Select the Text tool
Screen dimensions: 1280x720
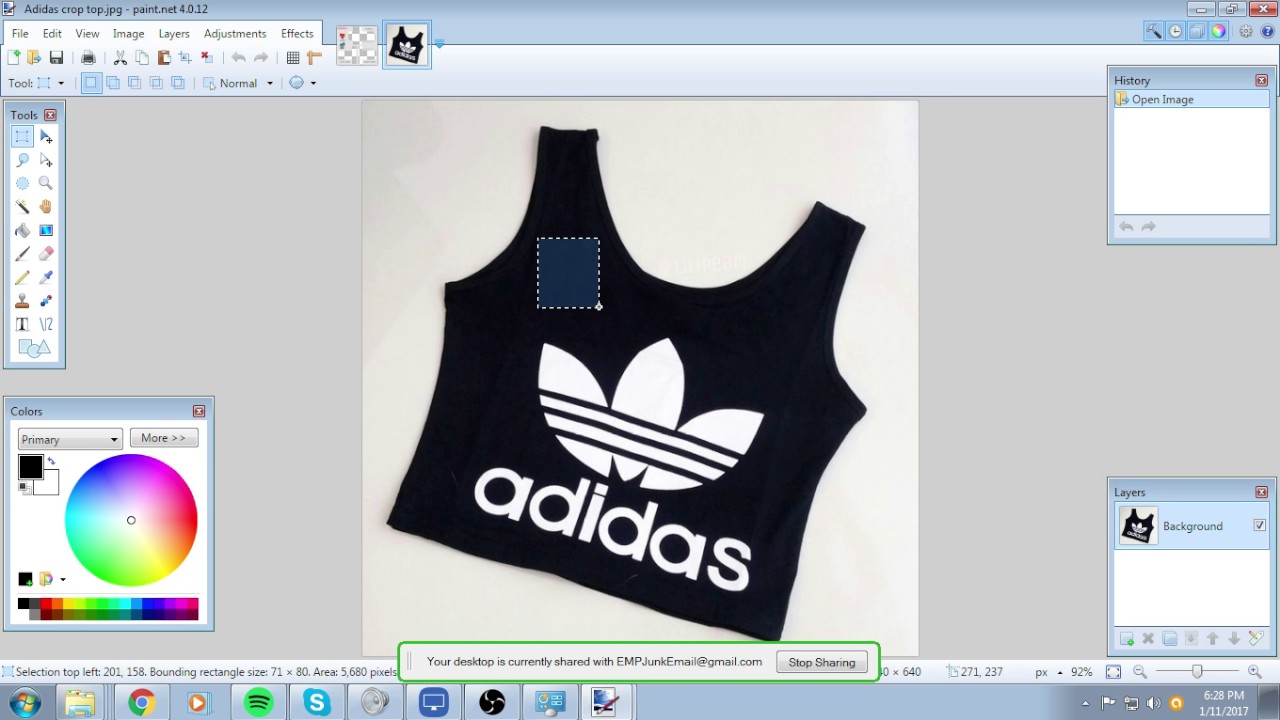pyautogui.click(x=22, y=324)
